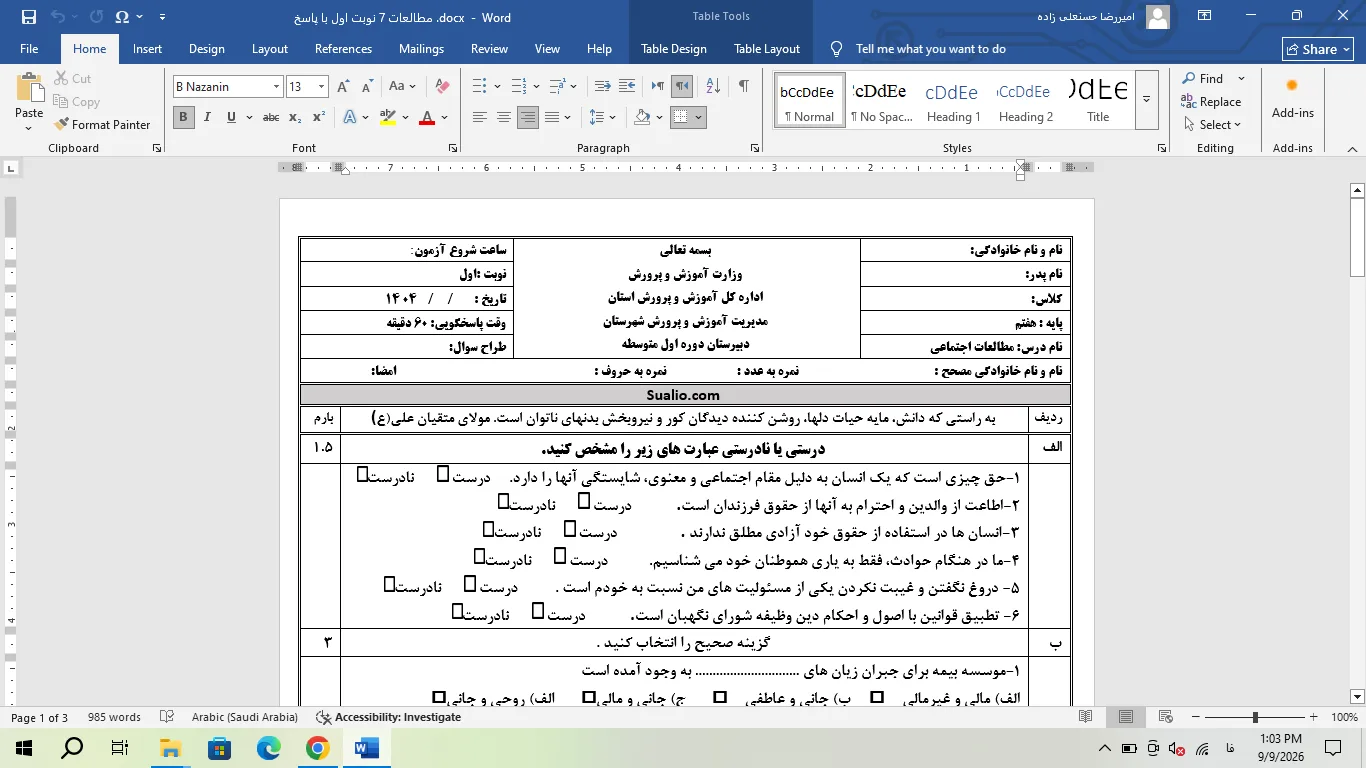This screenshot has width=1366, height=768.
Task: Set left-to-right text direction
Action: click(x=658, y=87)
